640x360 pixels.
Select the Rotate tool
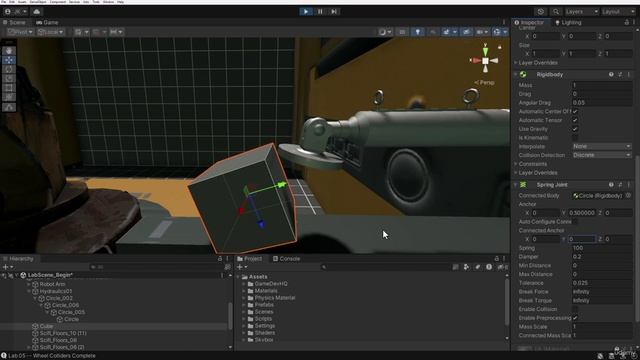(x=9, y=69)
